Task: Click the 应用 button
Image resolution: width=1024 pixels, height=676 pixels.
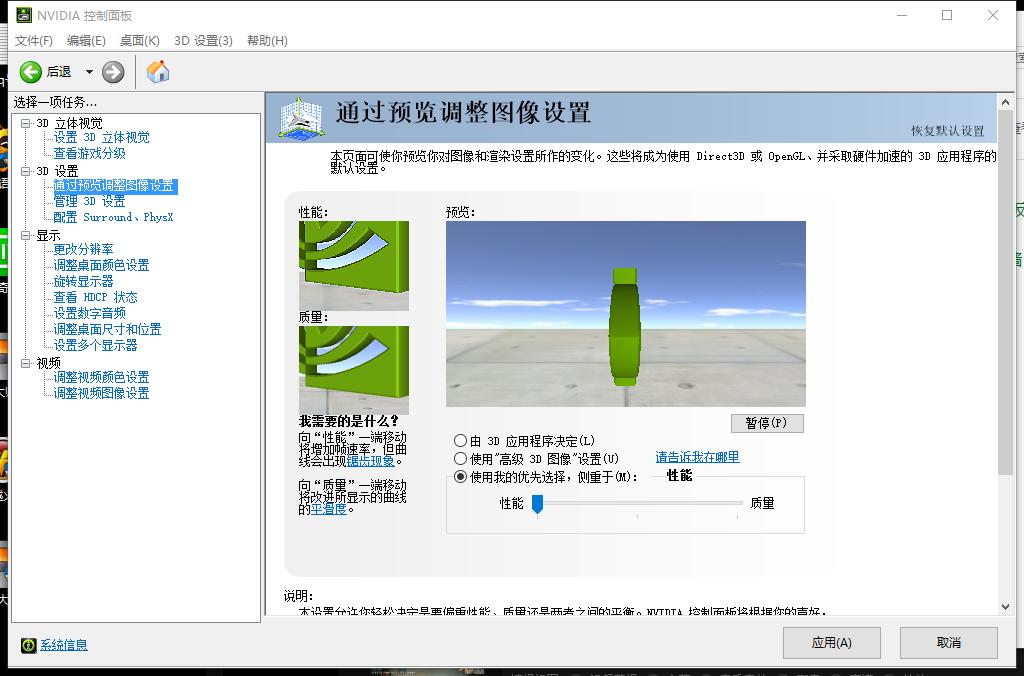Action: click(831, 643)
